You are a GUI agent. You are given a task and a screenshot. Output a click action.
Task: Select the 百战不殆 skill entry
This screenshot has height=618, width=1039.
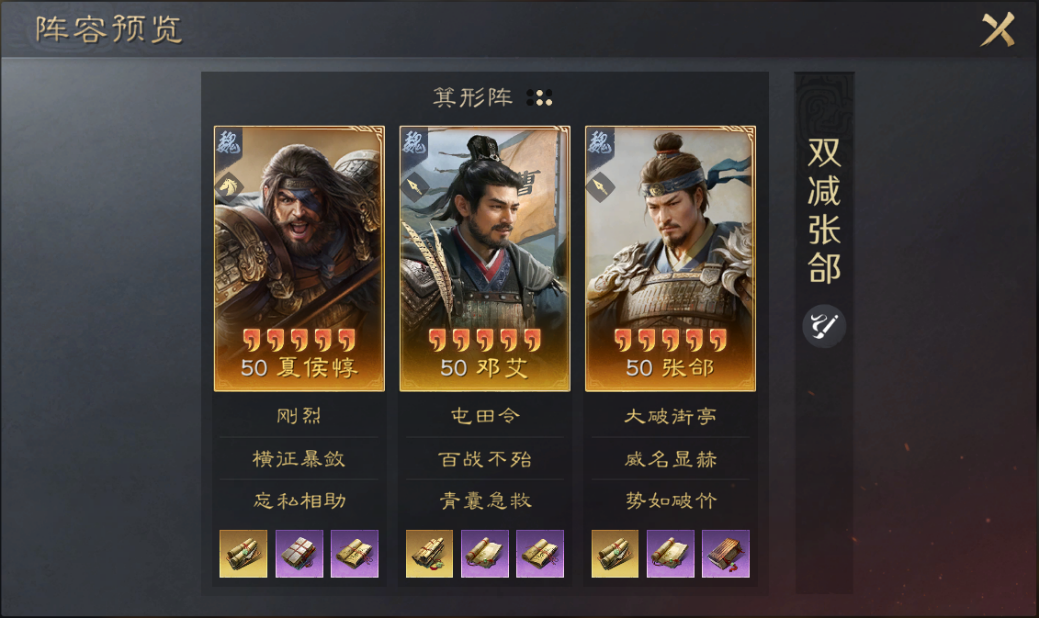point(484,458)
